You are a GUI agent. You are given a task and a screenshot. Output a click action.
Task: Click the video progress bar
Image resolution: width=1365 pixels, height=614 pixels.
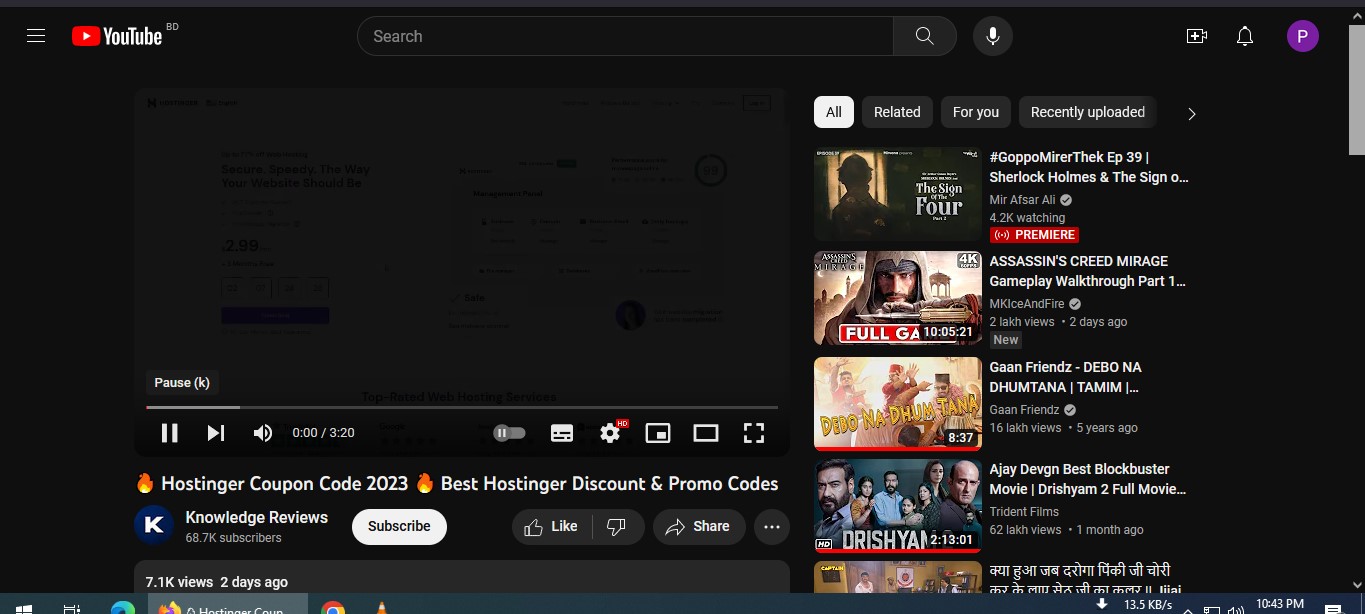coord(462,407)
